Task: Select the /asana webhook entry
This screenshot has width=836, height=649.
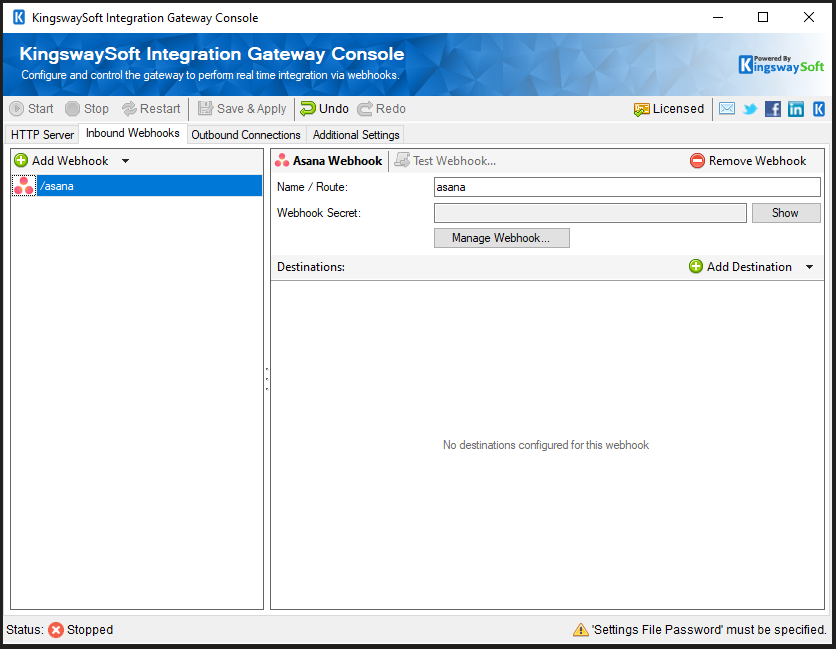Action: (x=60, y=185)
